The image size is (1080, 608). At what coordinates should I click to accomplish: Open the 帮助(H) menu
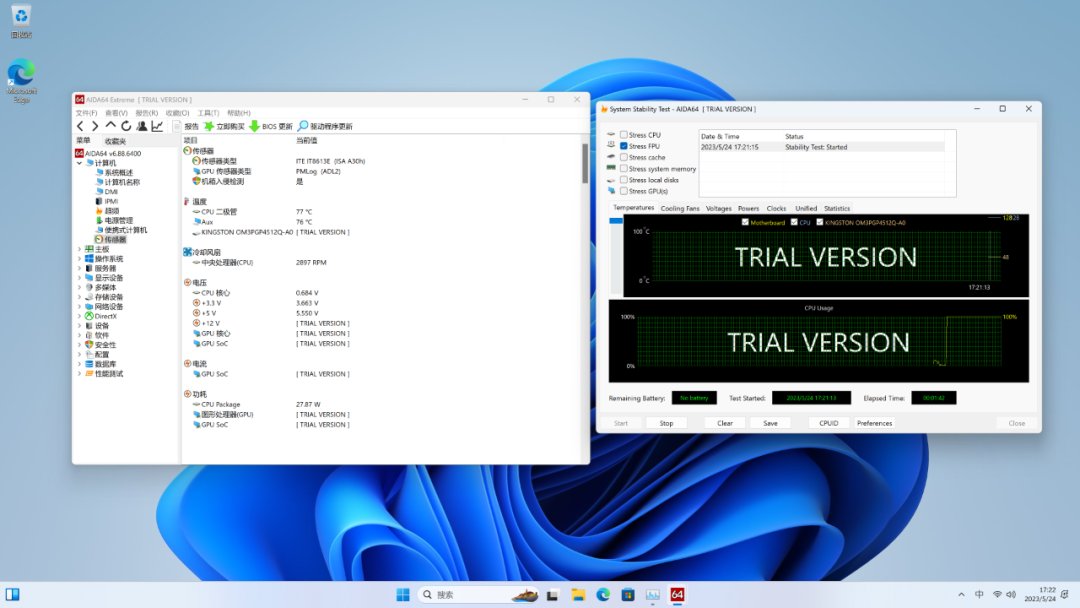[x=238, y=113]
